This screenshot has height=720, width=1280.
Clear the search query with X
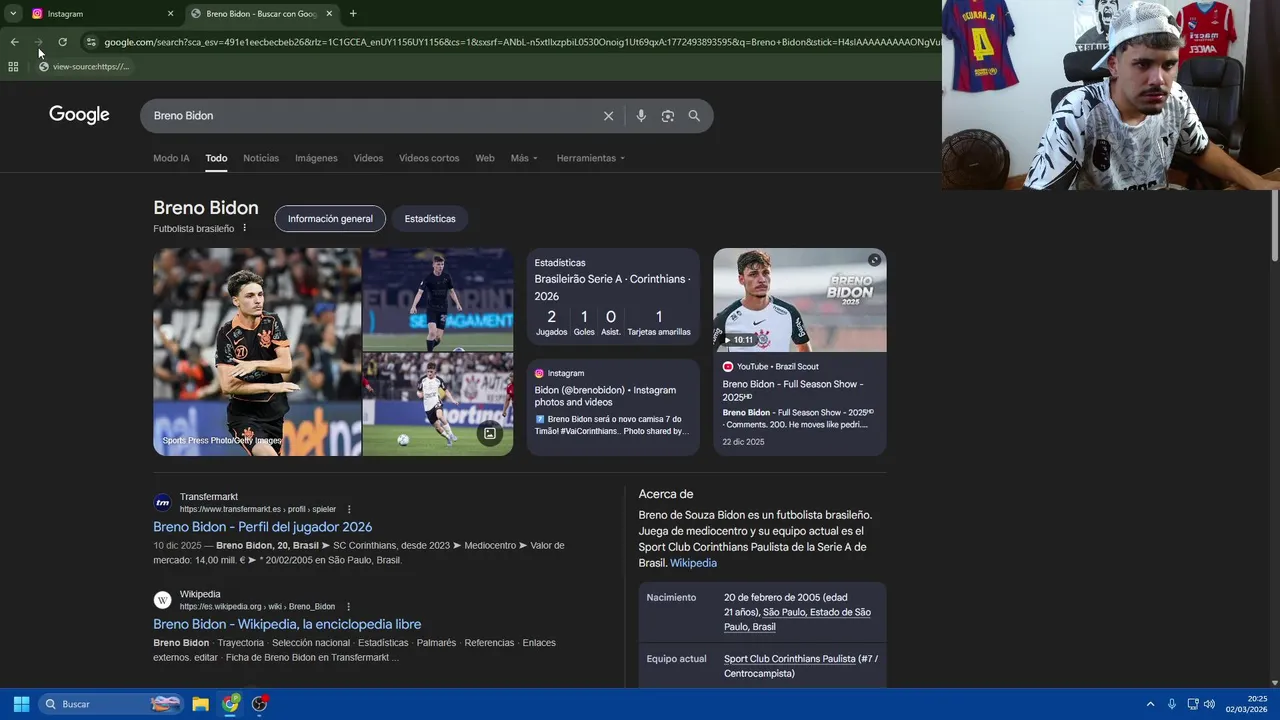coord(608,116)
